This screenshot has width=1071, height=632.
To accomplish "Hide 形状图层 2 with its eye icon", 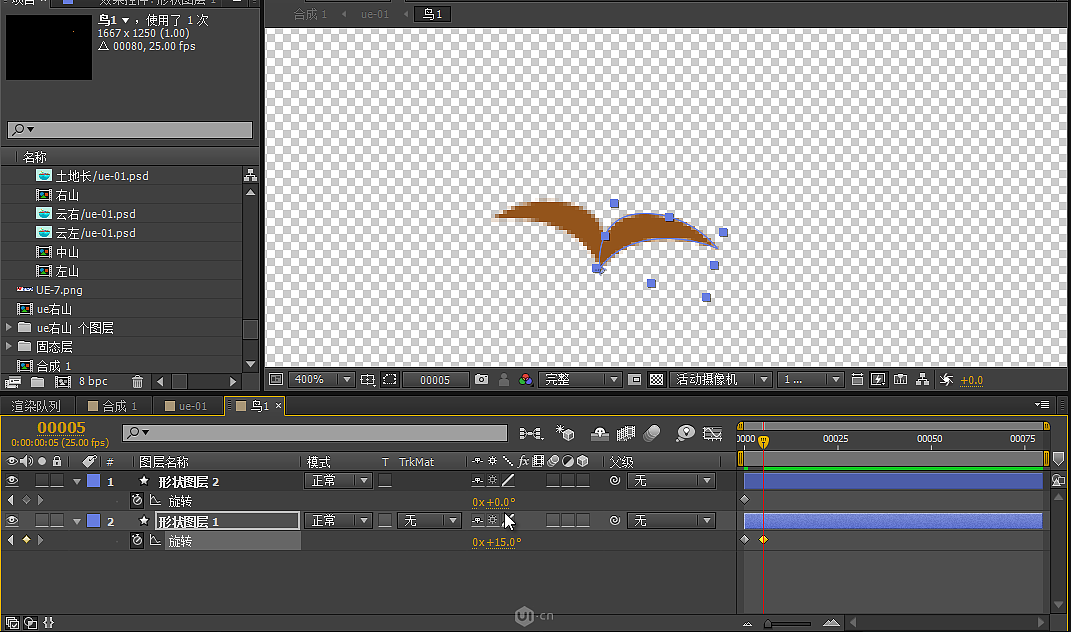I will pyautogui.click(x=12, y=481).
